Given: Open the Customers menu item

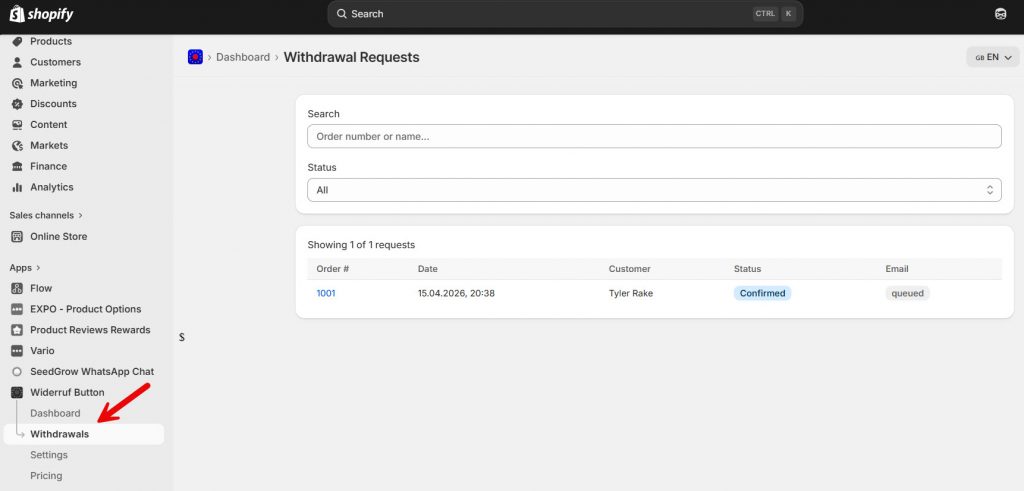Looking at the screenshot, I should click(x=55, y=62).
